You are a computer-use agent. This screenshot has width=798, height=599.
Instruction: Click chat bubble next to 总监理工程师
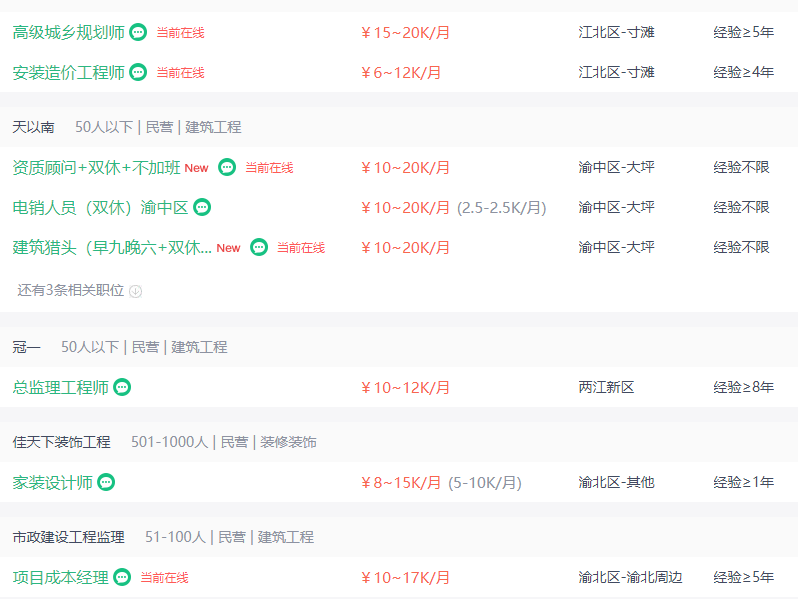[122, 387]
